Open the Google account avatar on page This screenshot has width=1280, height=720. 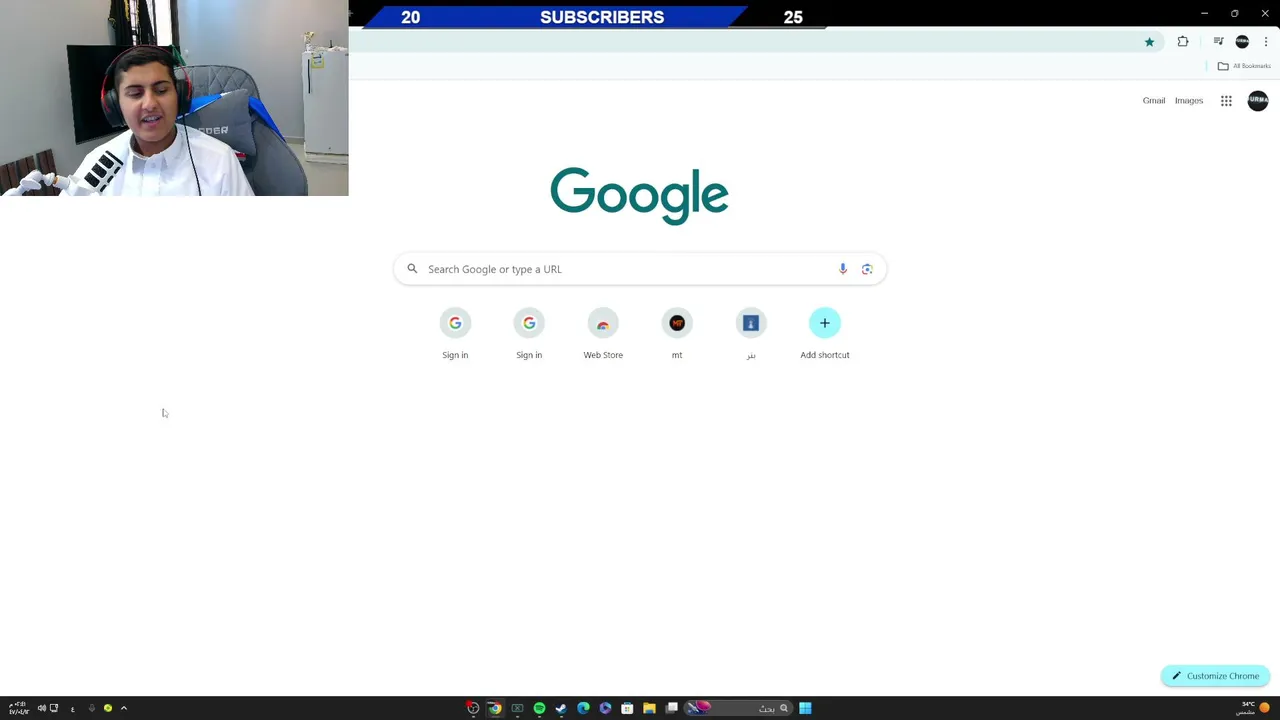pyautogui.click(x=1258, y=100)
